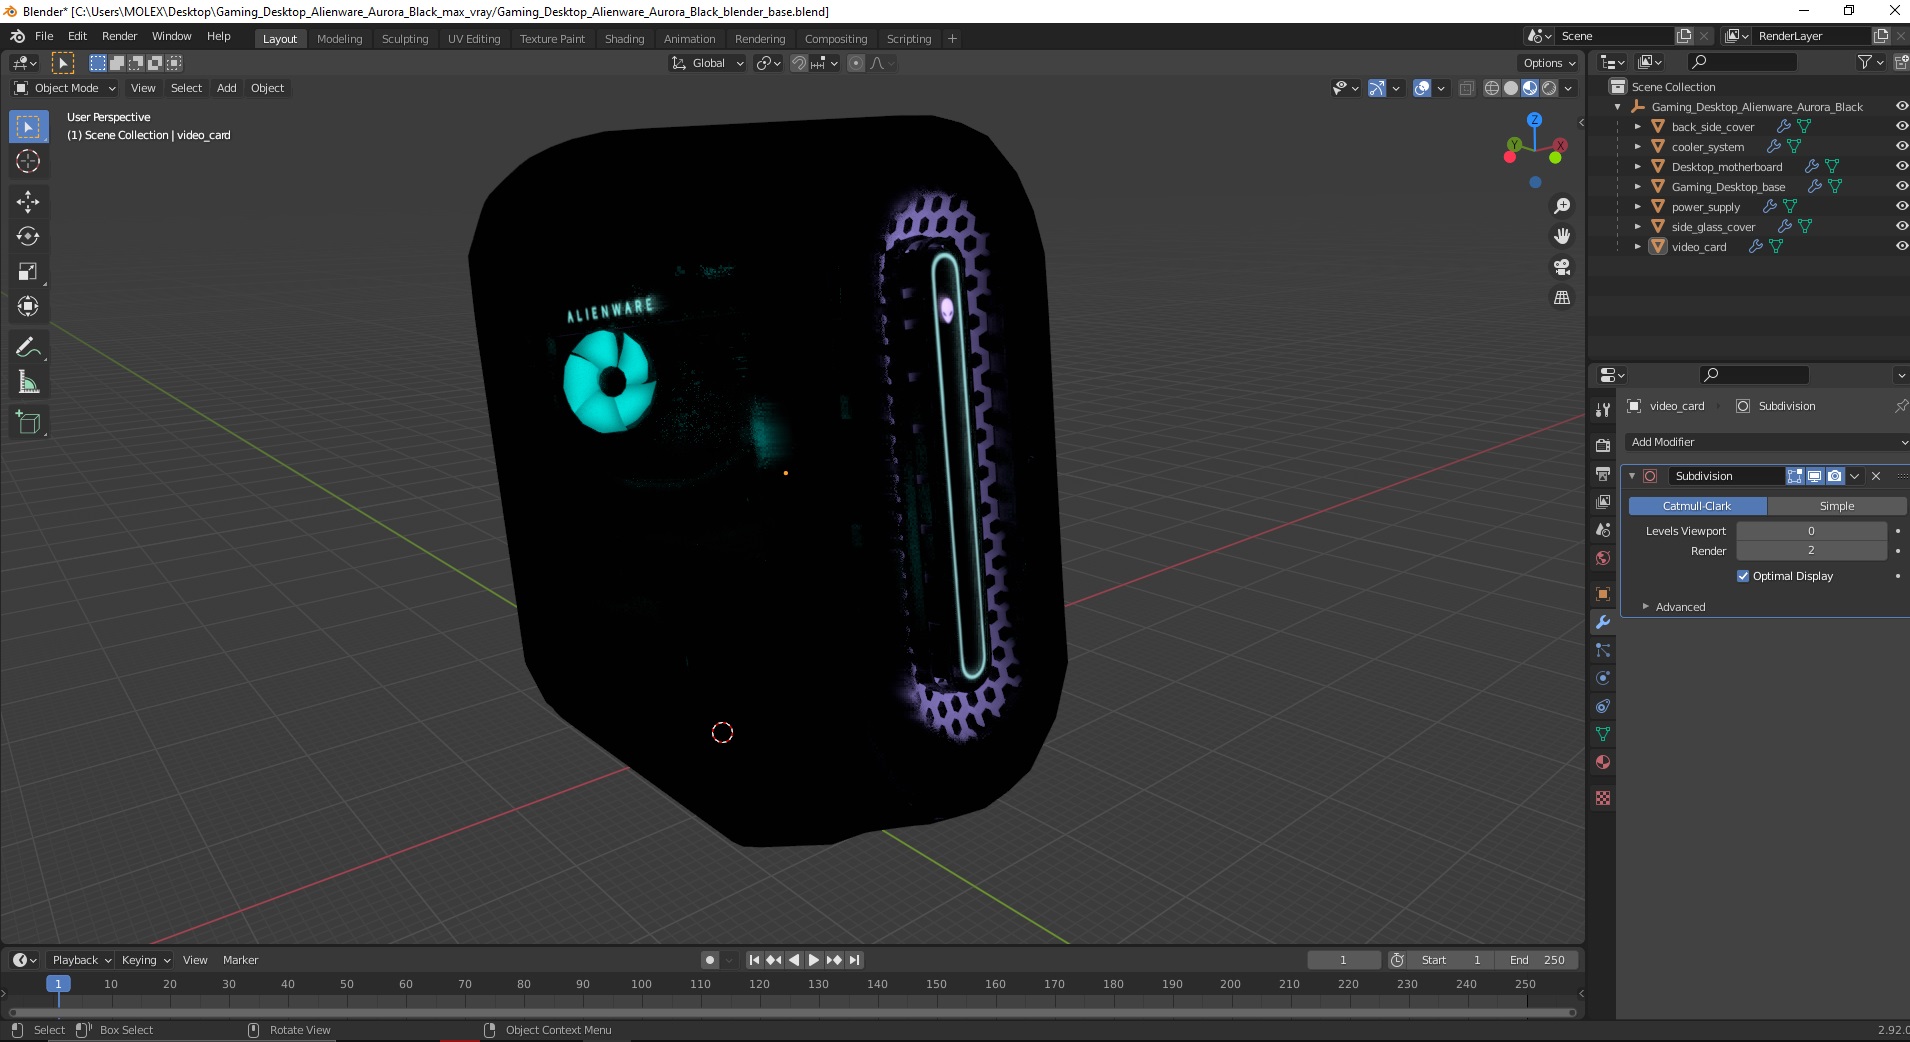Remove the Subdivision modifier with X
Screen dimensions: 1910x1042
(x=1876, y=476)
